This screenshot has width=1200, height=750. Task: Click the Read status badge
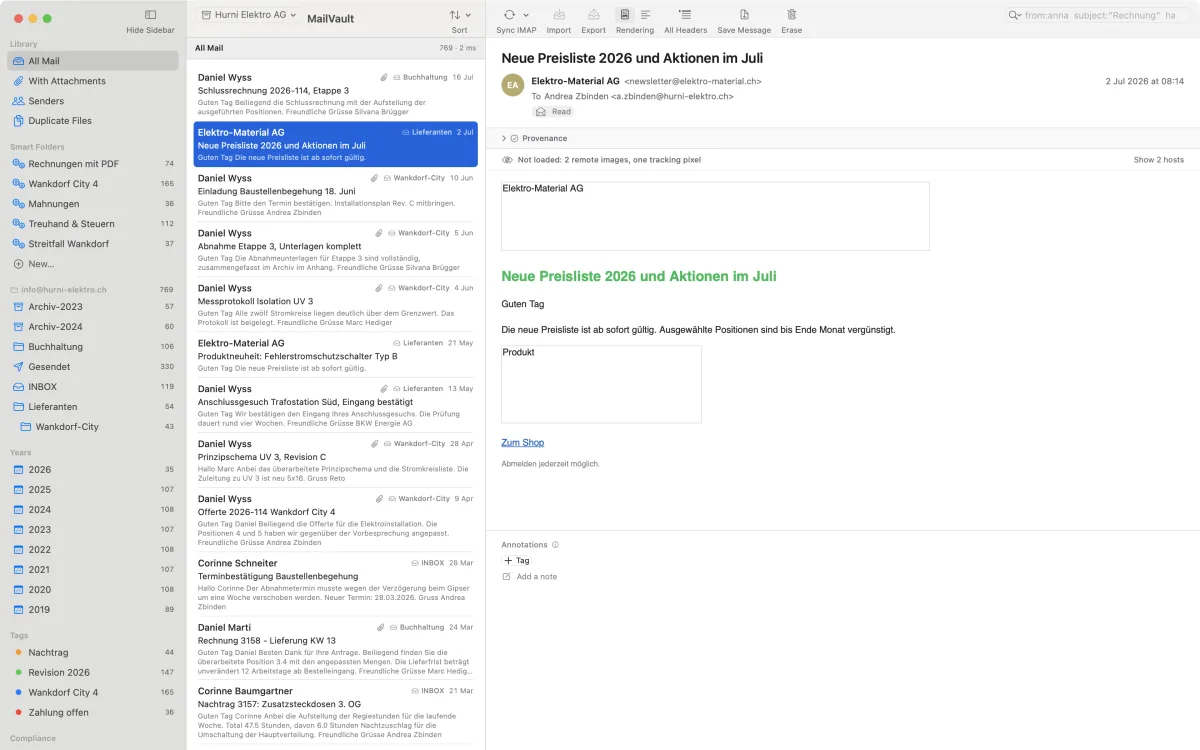[555, 112]
